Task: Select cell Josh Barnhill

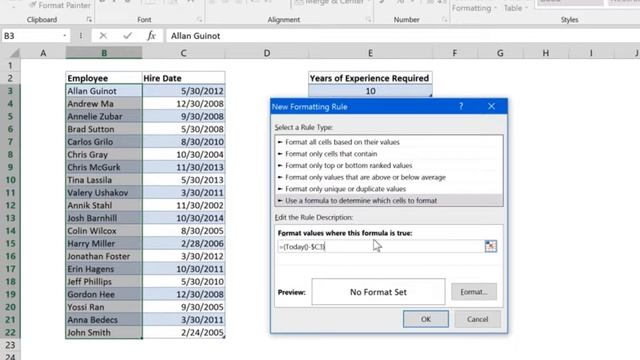Action: tap(104, 218)
